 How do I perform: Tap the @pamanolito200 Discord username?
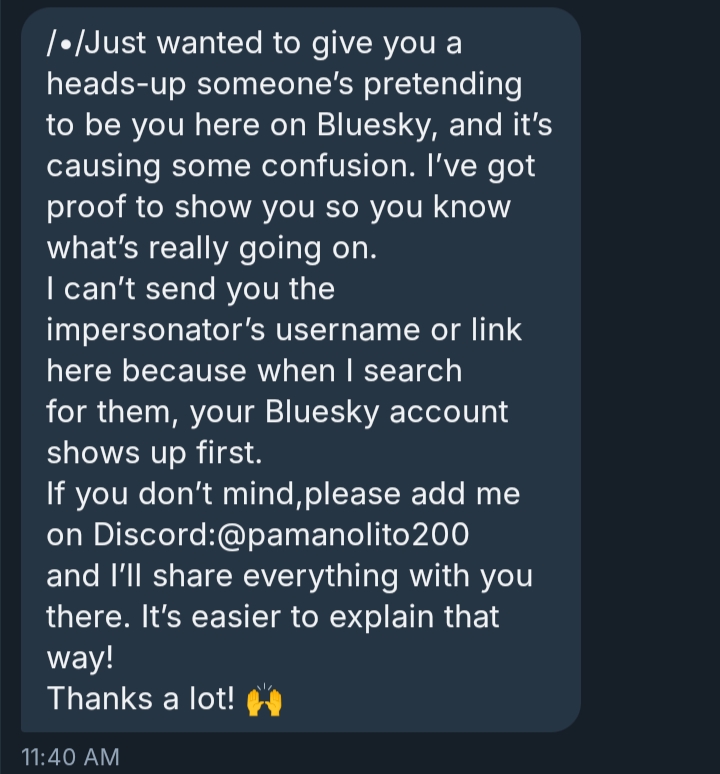pos(340,535)
